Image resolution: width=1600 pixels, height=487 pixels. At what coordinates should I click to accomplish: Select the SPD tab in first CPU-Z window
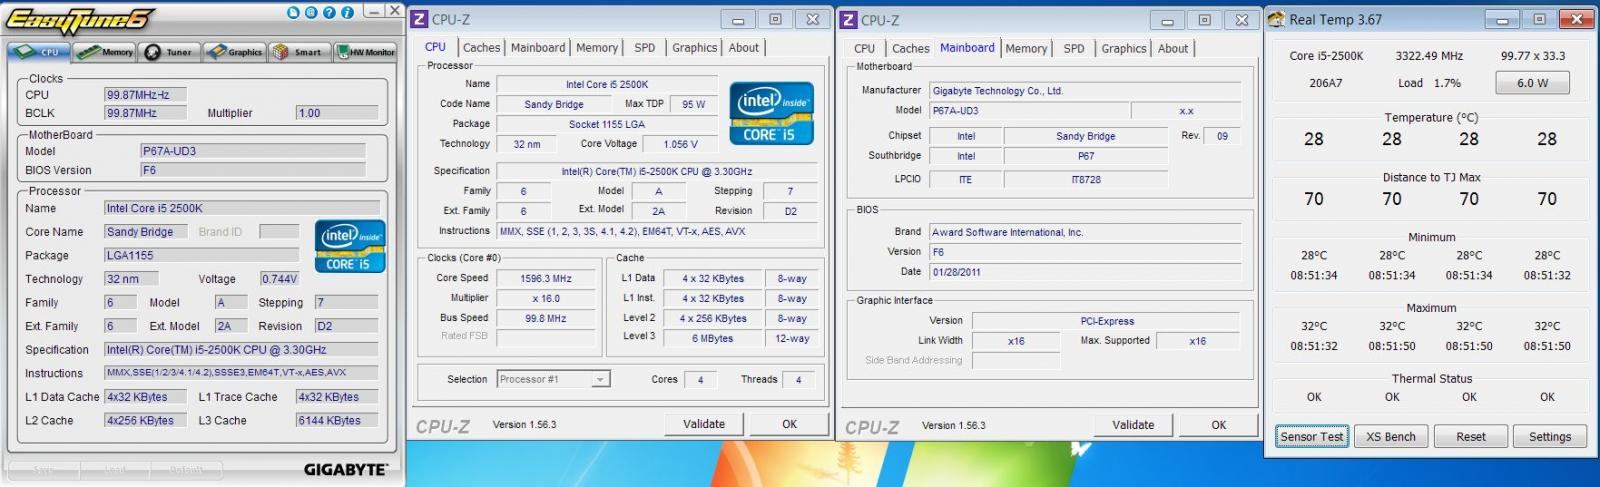pyautogui.click(x=645, y=47)
